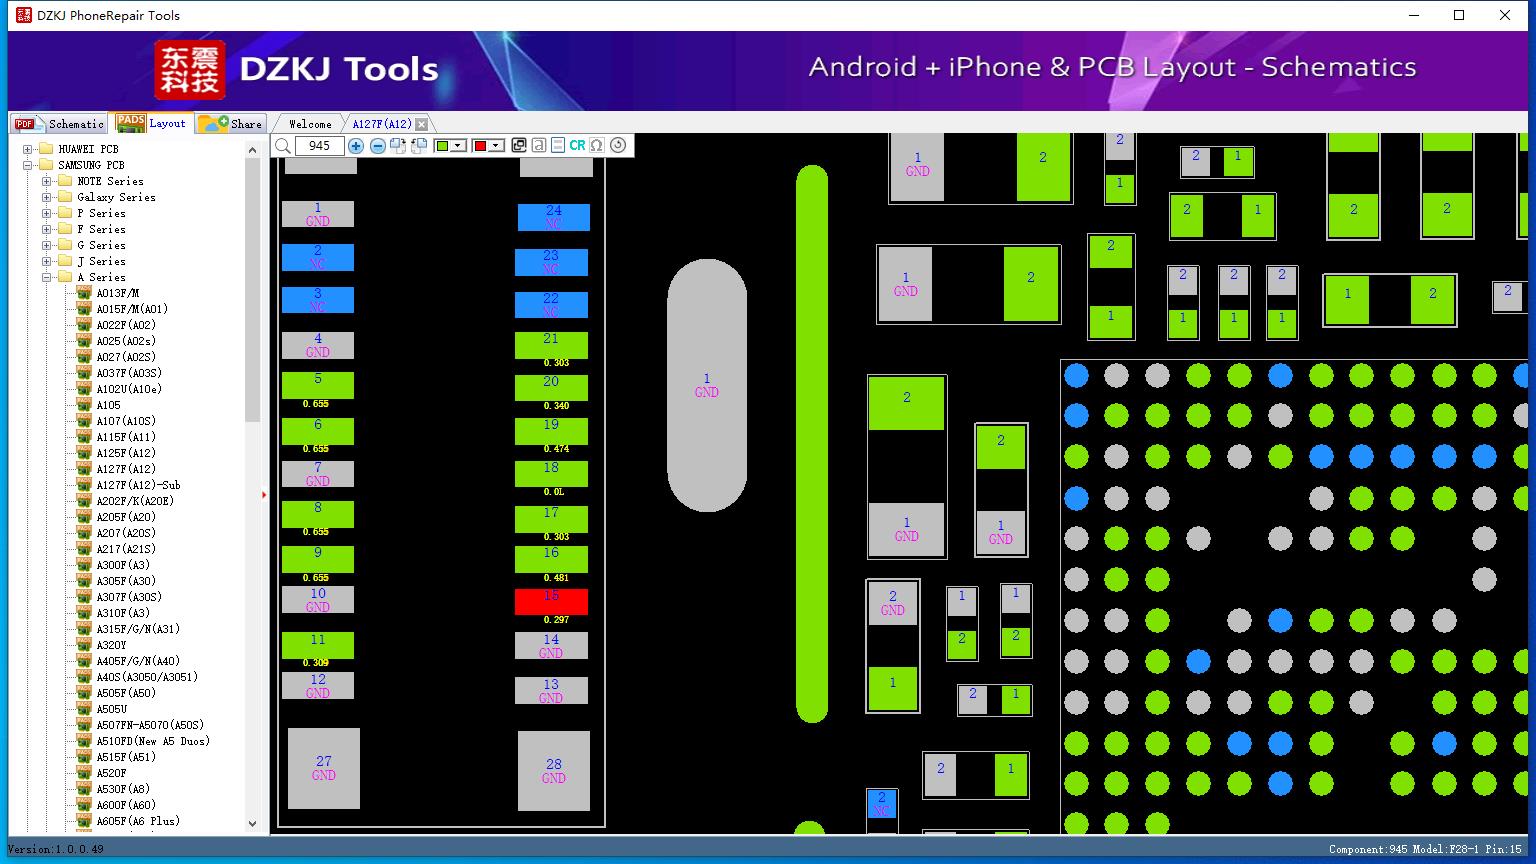Click the A107(A10S) board file icon
1536x864 pixels.
[84, 421]
